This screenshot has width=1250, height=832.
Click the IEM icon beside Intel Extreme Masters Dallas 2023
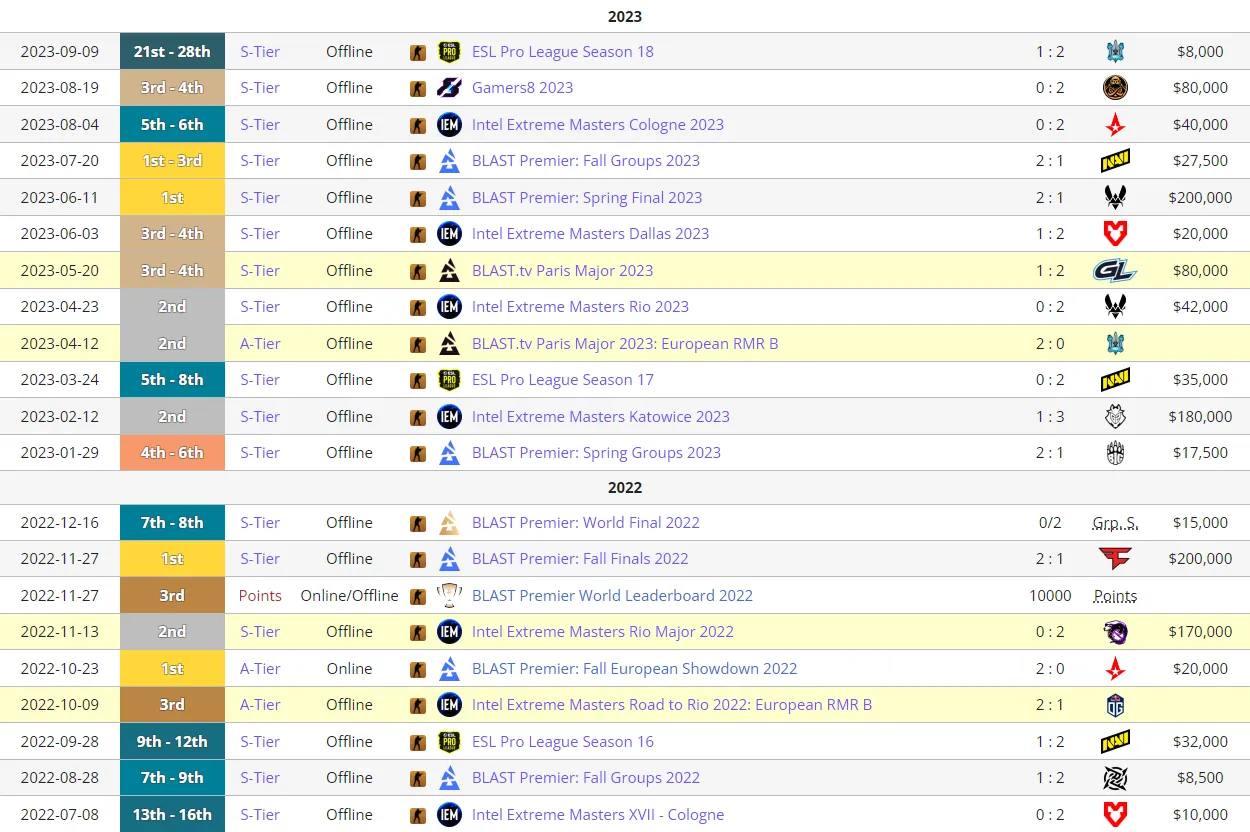point(450,234)
